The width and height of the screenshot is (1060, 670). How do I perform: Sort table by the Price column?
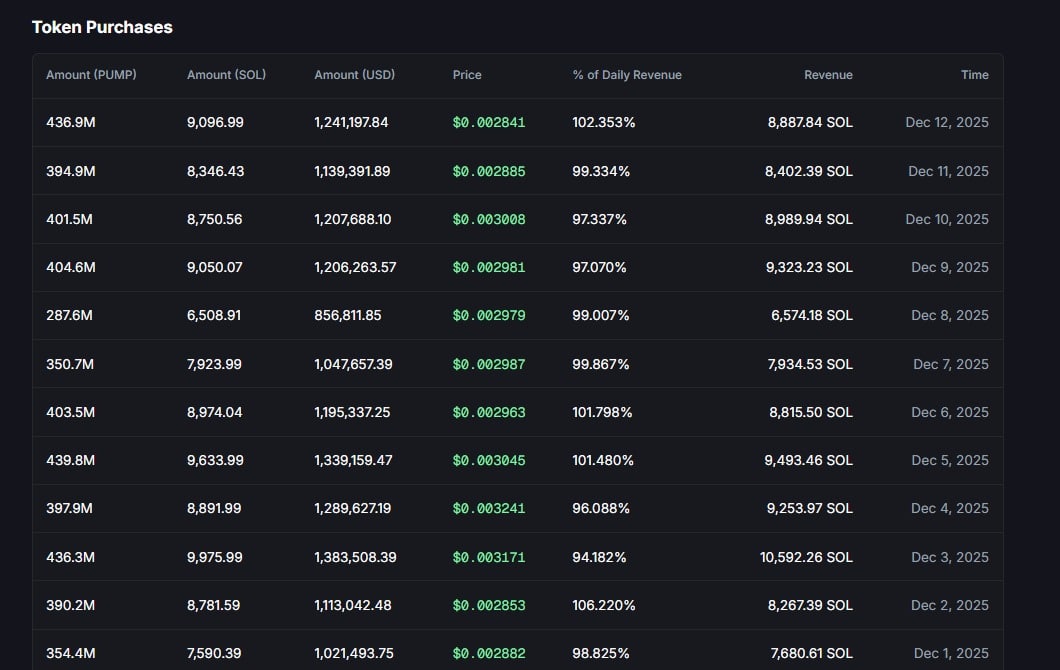click(x=466, y=75)
